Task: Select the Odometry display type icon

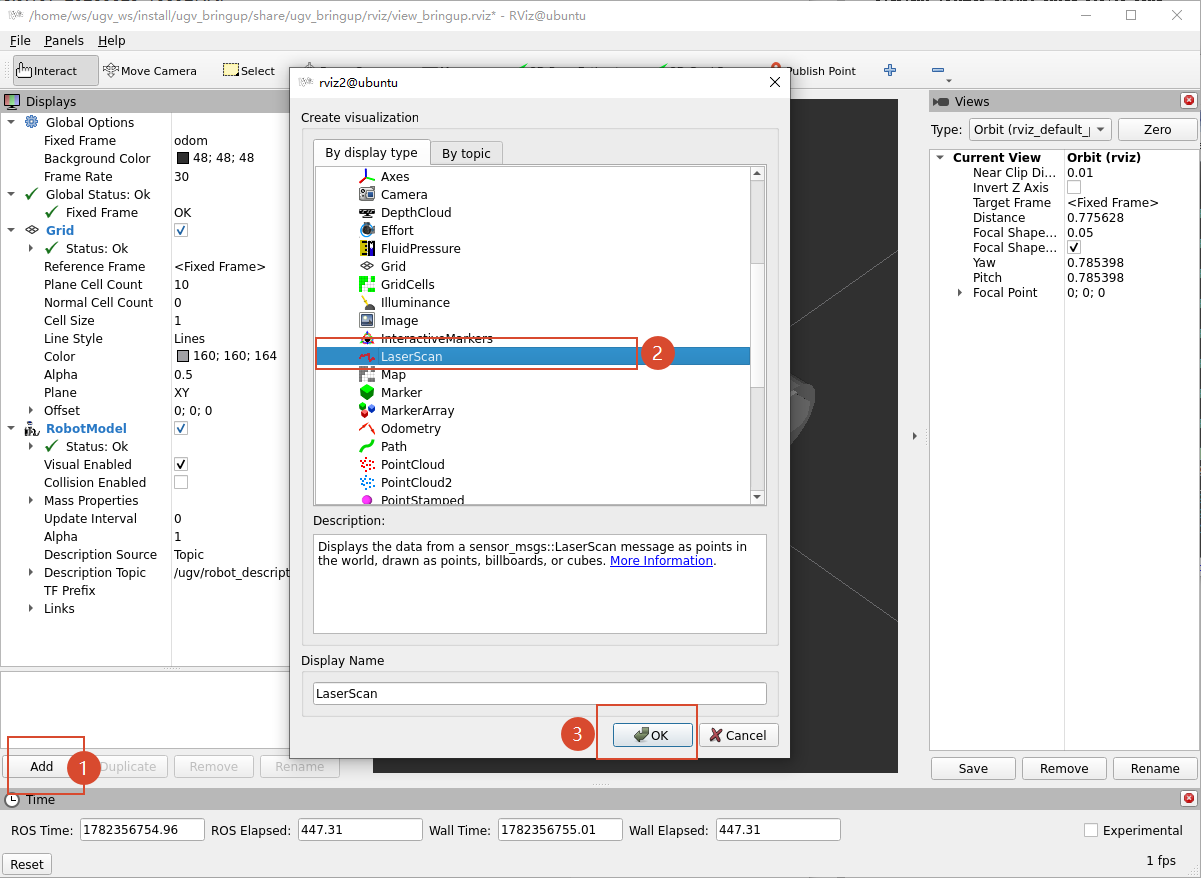Action: click(x=367, y=428)
